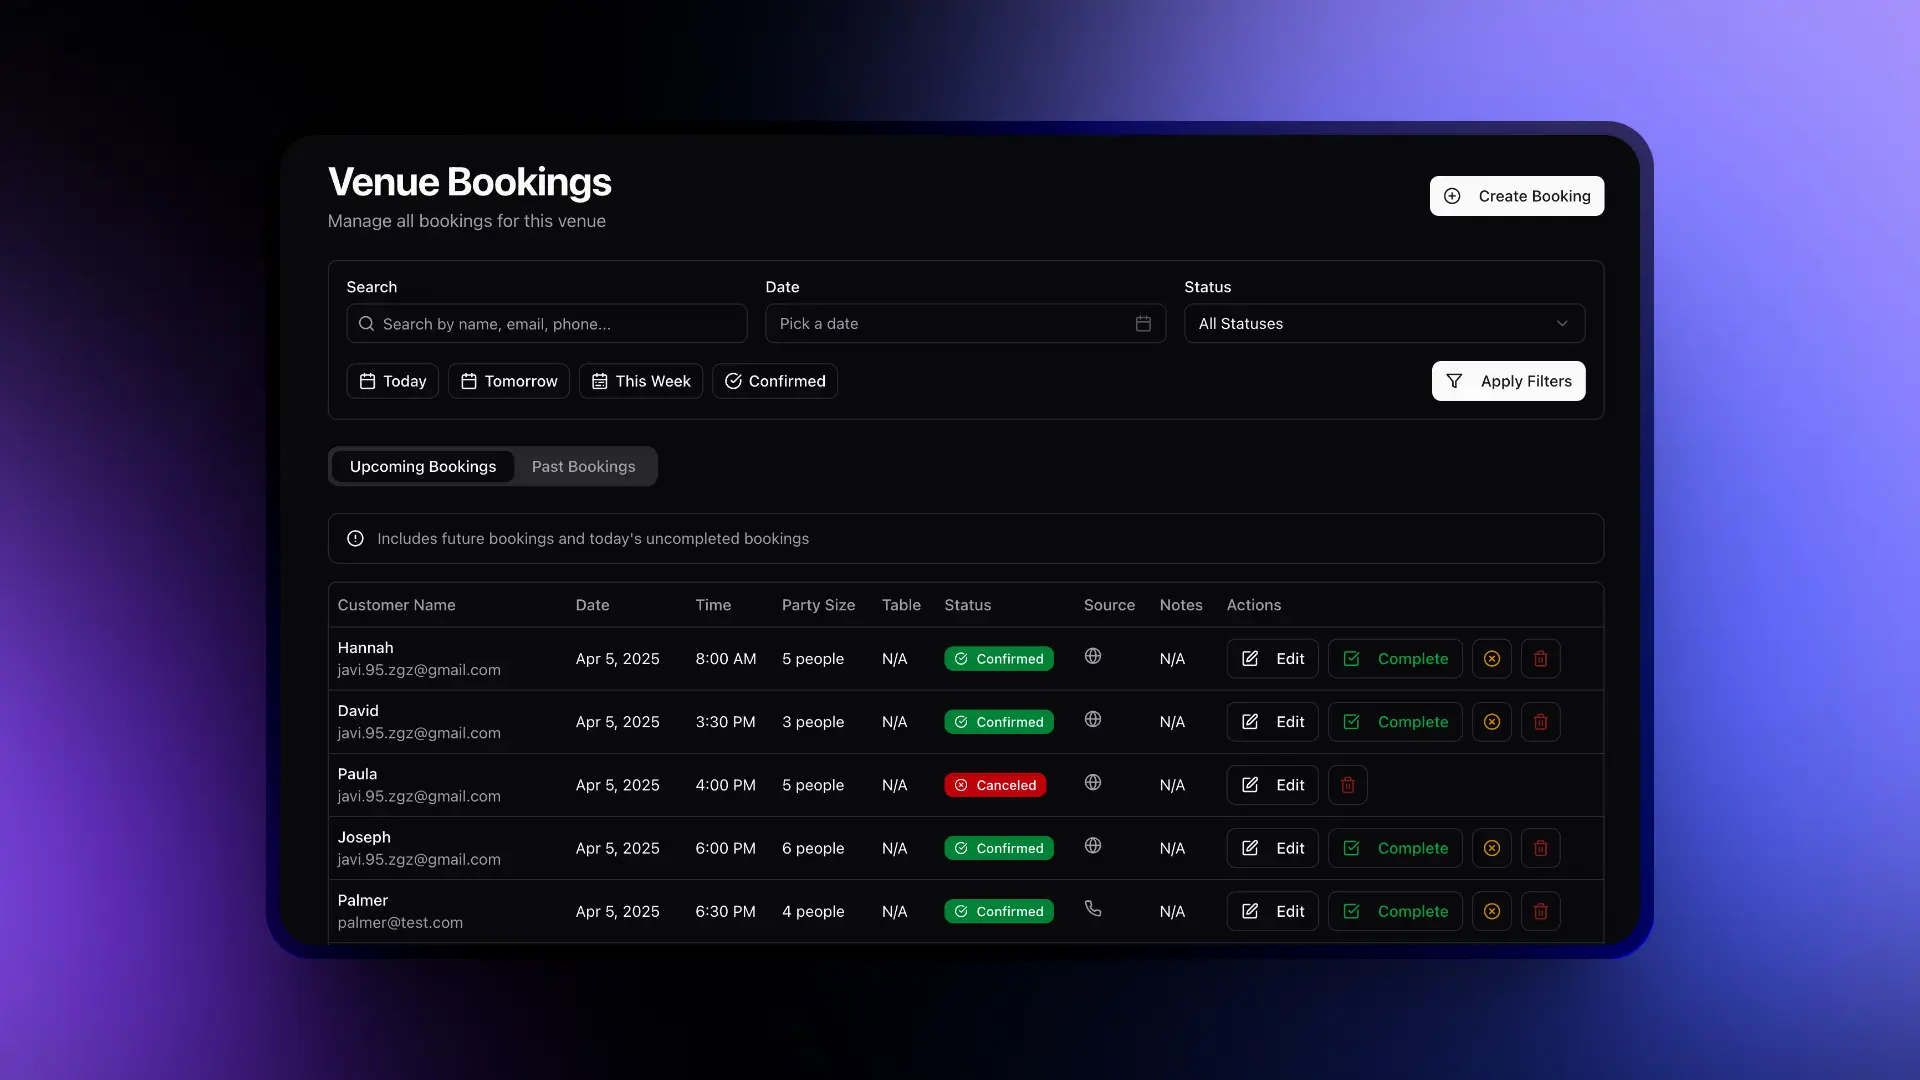This screenshot has width=1920, height=1080.
Task: Click the trash icon on Joseph's booking row
Action: (1540, 847)
